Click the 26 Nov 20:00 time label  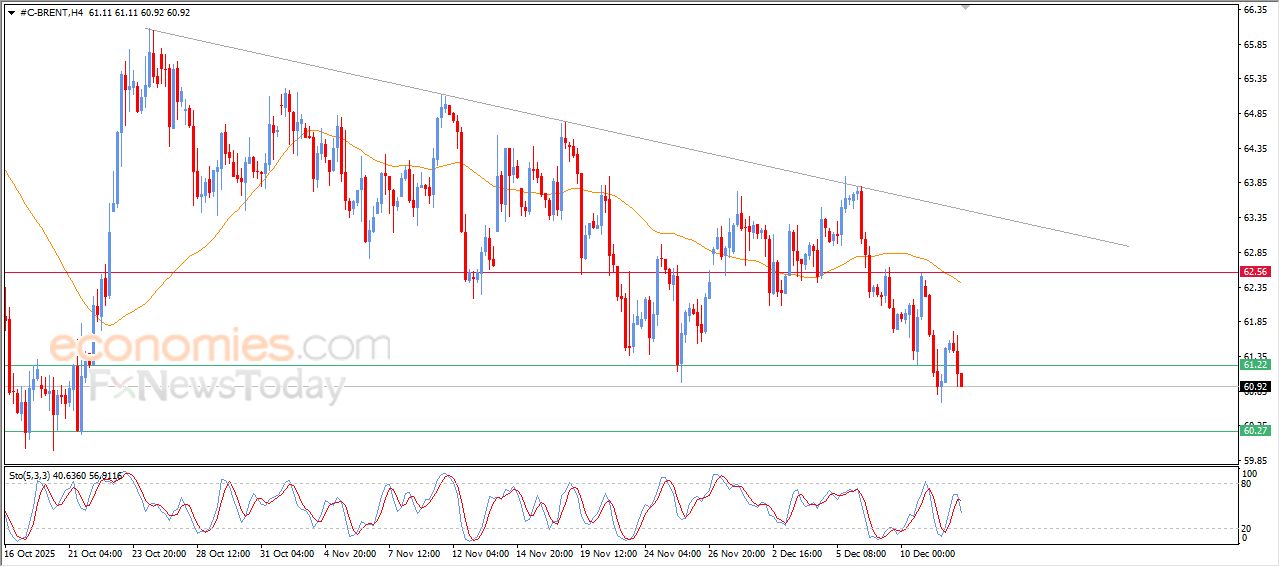[x=738, y=552]
